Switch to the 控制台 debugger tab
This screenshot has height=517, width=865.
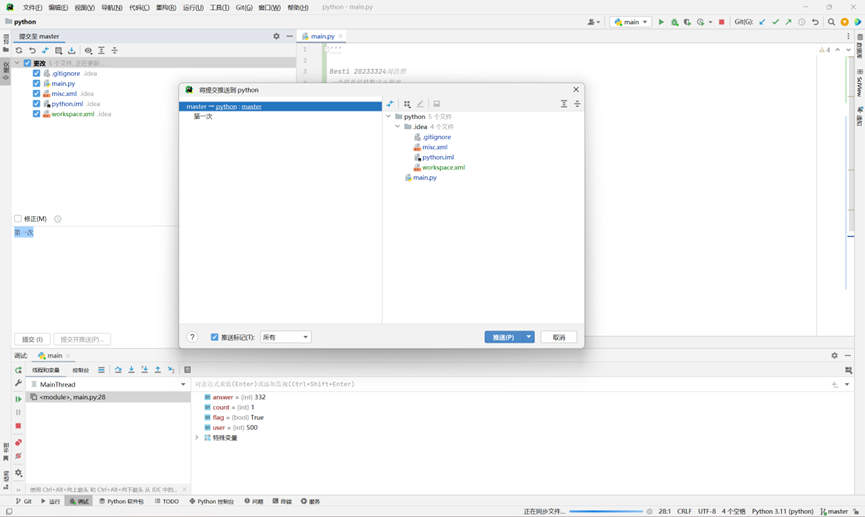pyautogui.click(x=80, y=370)
